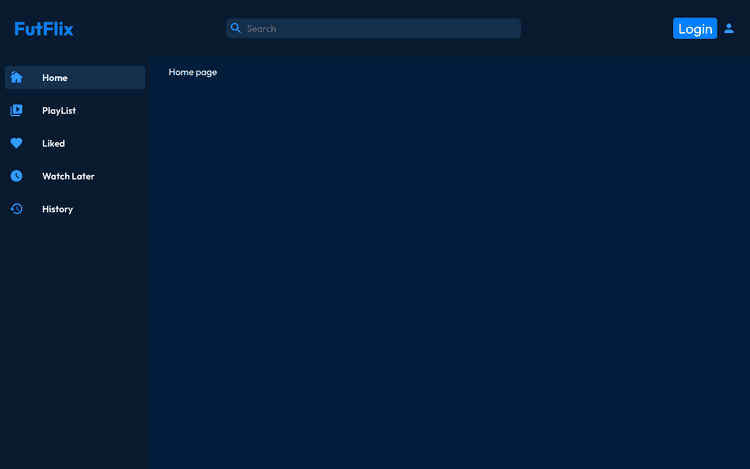Focus the Search input field
The height and width of the screenshot is (469, 750).
pyautogui.click(x=373, y=28)
